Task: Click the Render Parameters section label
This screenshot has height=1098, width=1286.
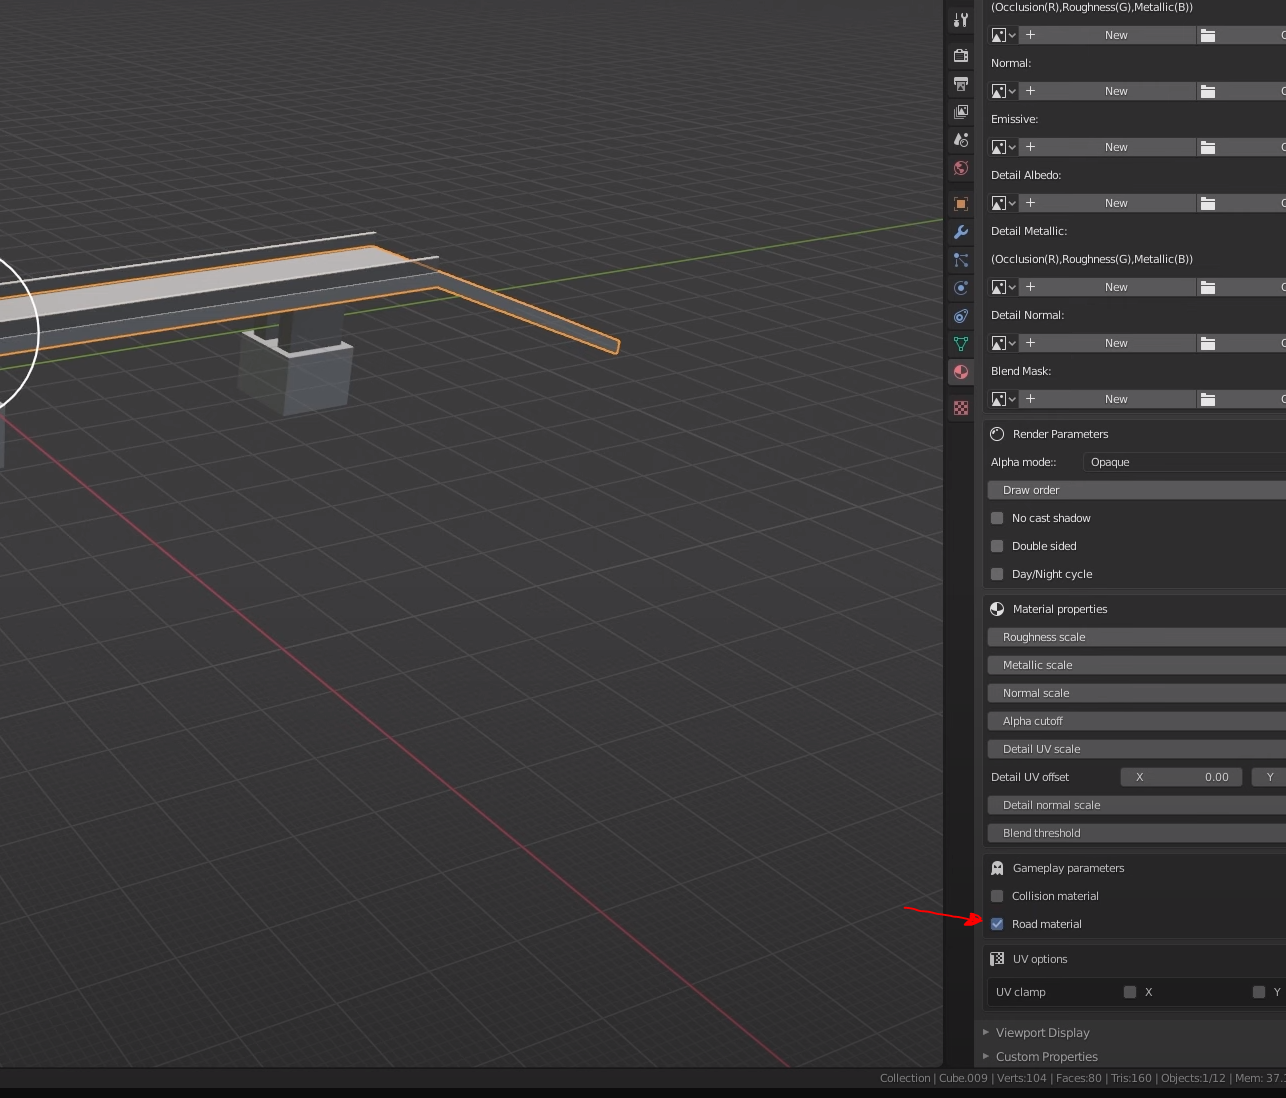Action: (x=1060, y=434)
